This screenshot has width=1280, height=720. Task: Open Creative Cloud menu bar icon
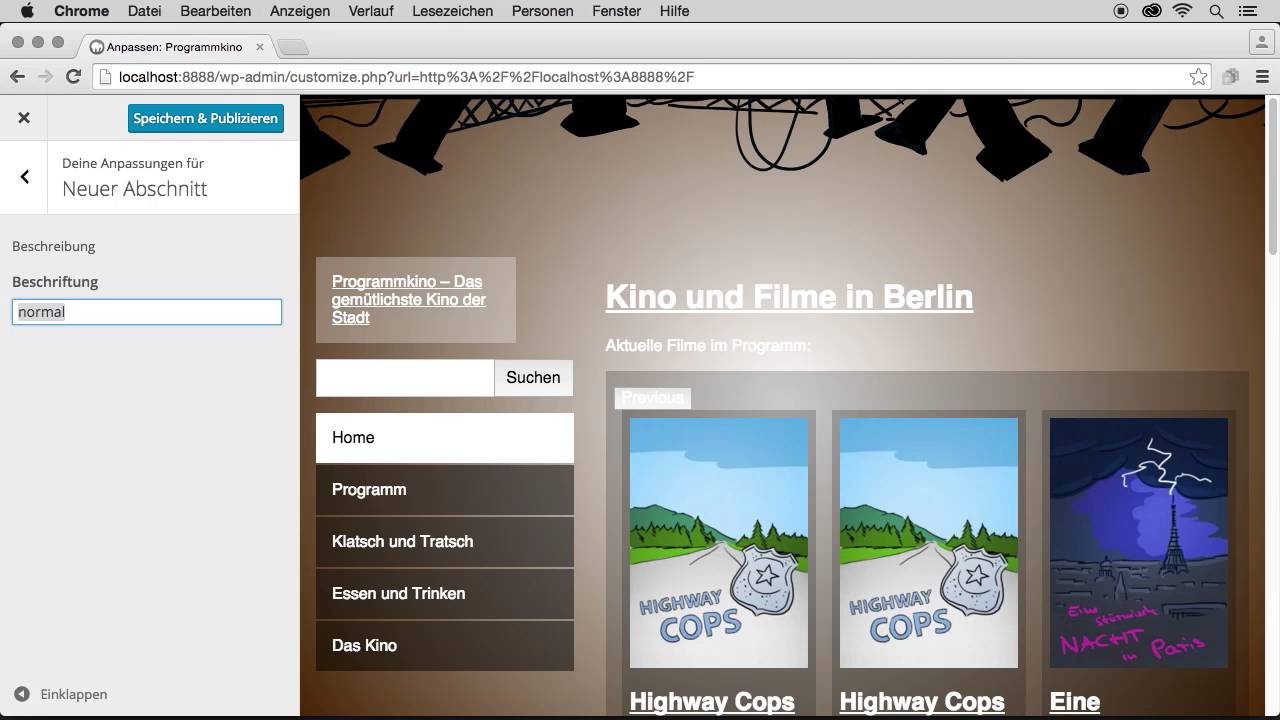pos(1151,11)
